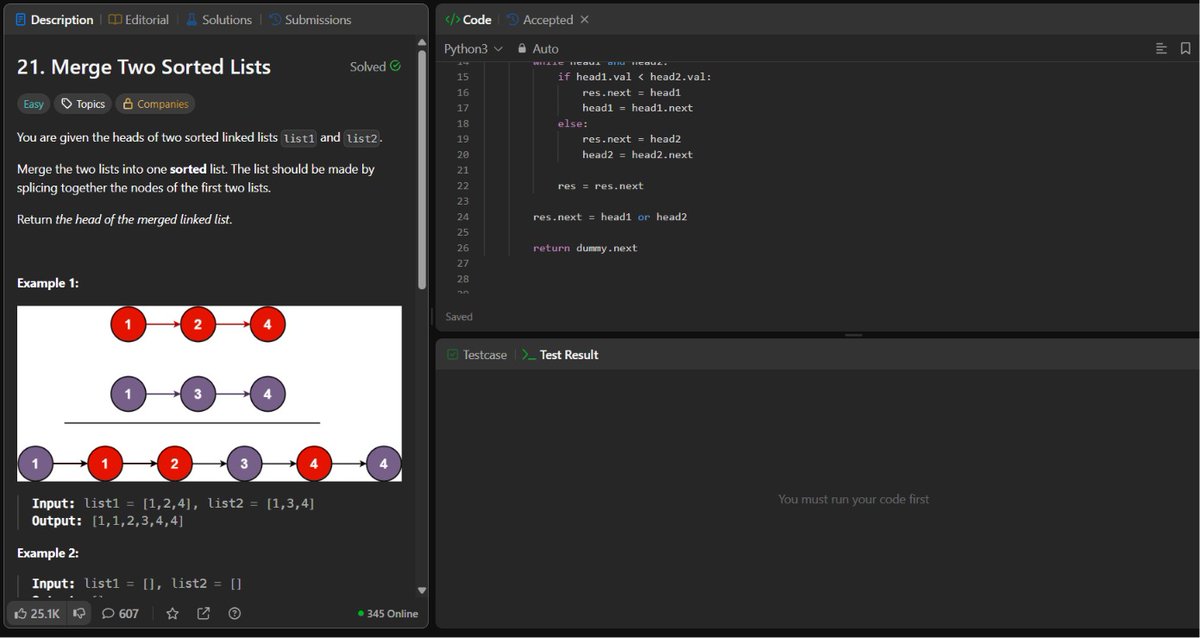The width and height of the screenshot is (1200, 638).
Task: Click the Test Result terminal icon
Action: point(530,355)
